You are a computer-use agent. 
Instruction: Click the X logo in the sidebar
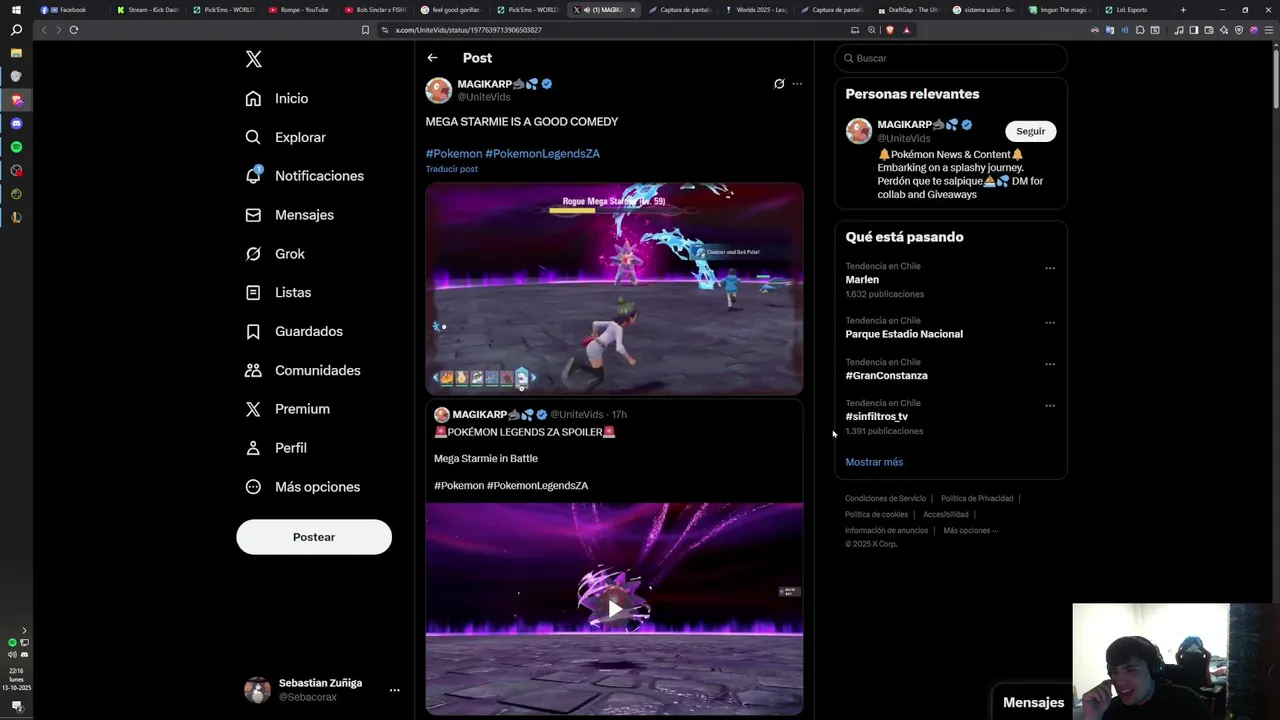coord(254,59)
